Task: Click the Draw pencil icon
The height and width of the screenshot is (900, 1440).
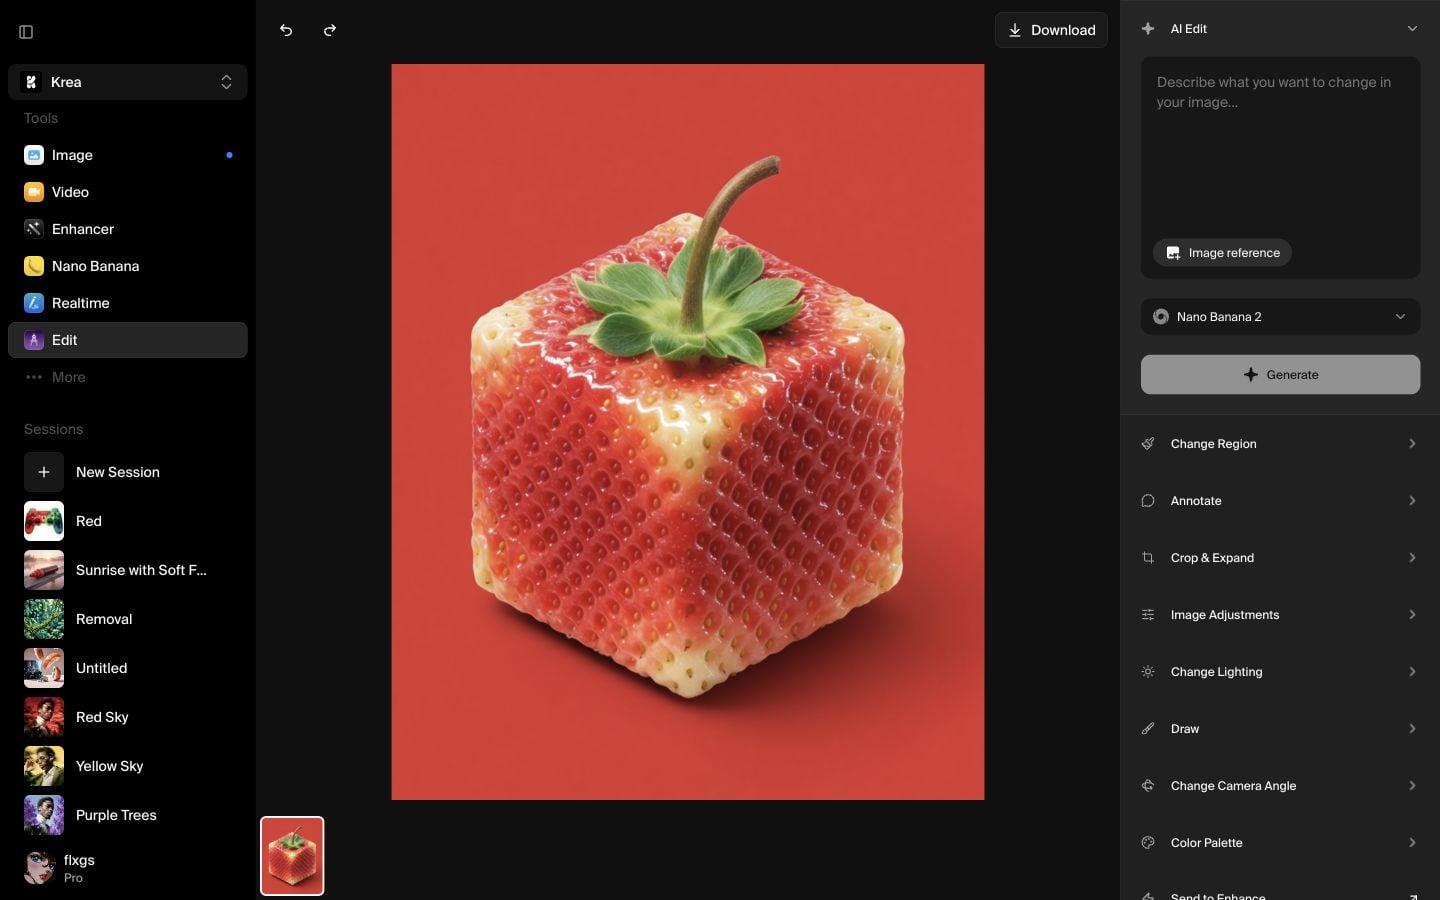Action: (1148, 729)
